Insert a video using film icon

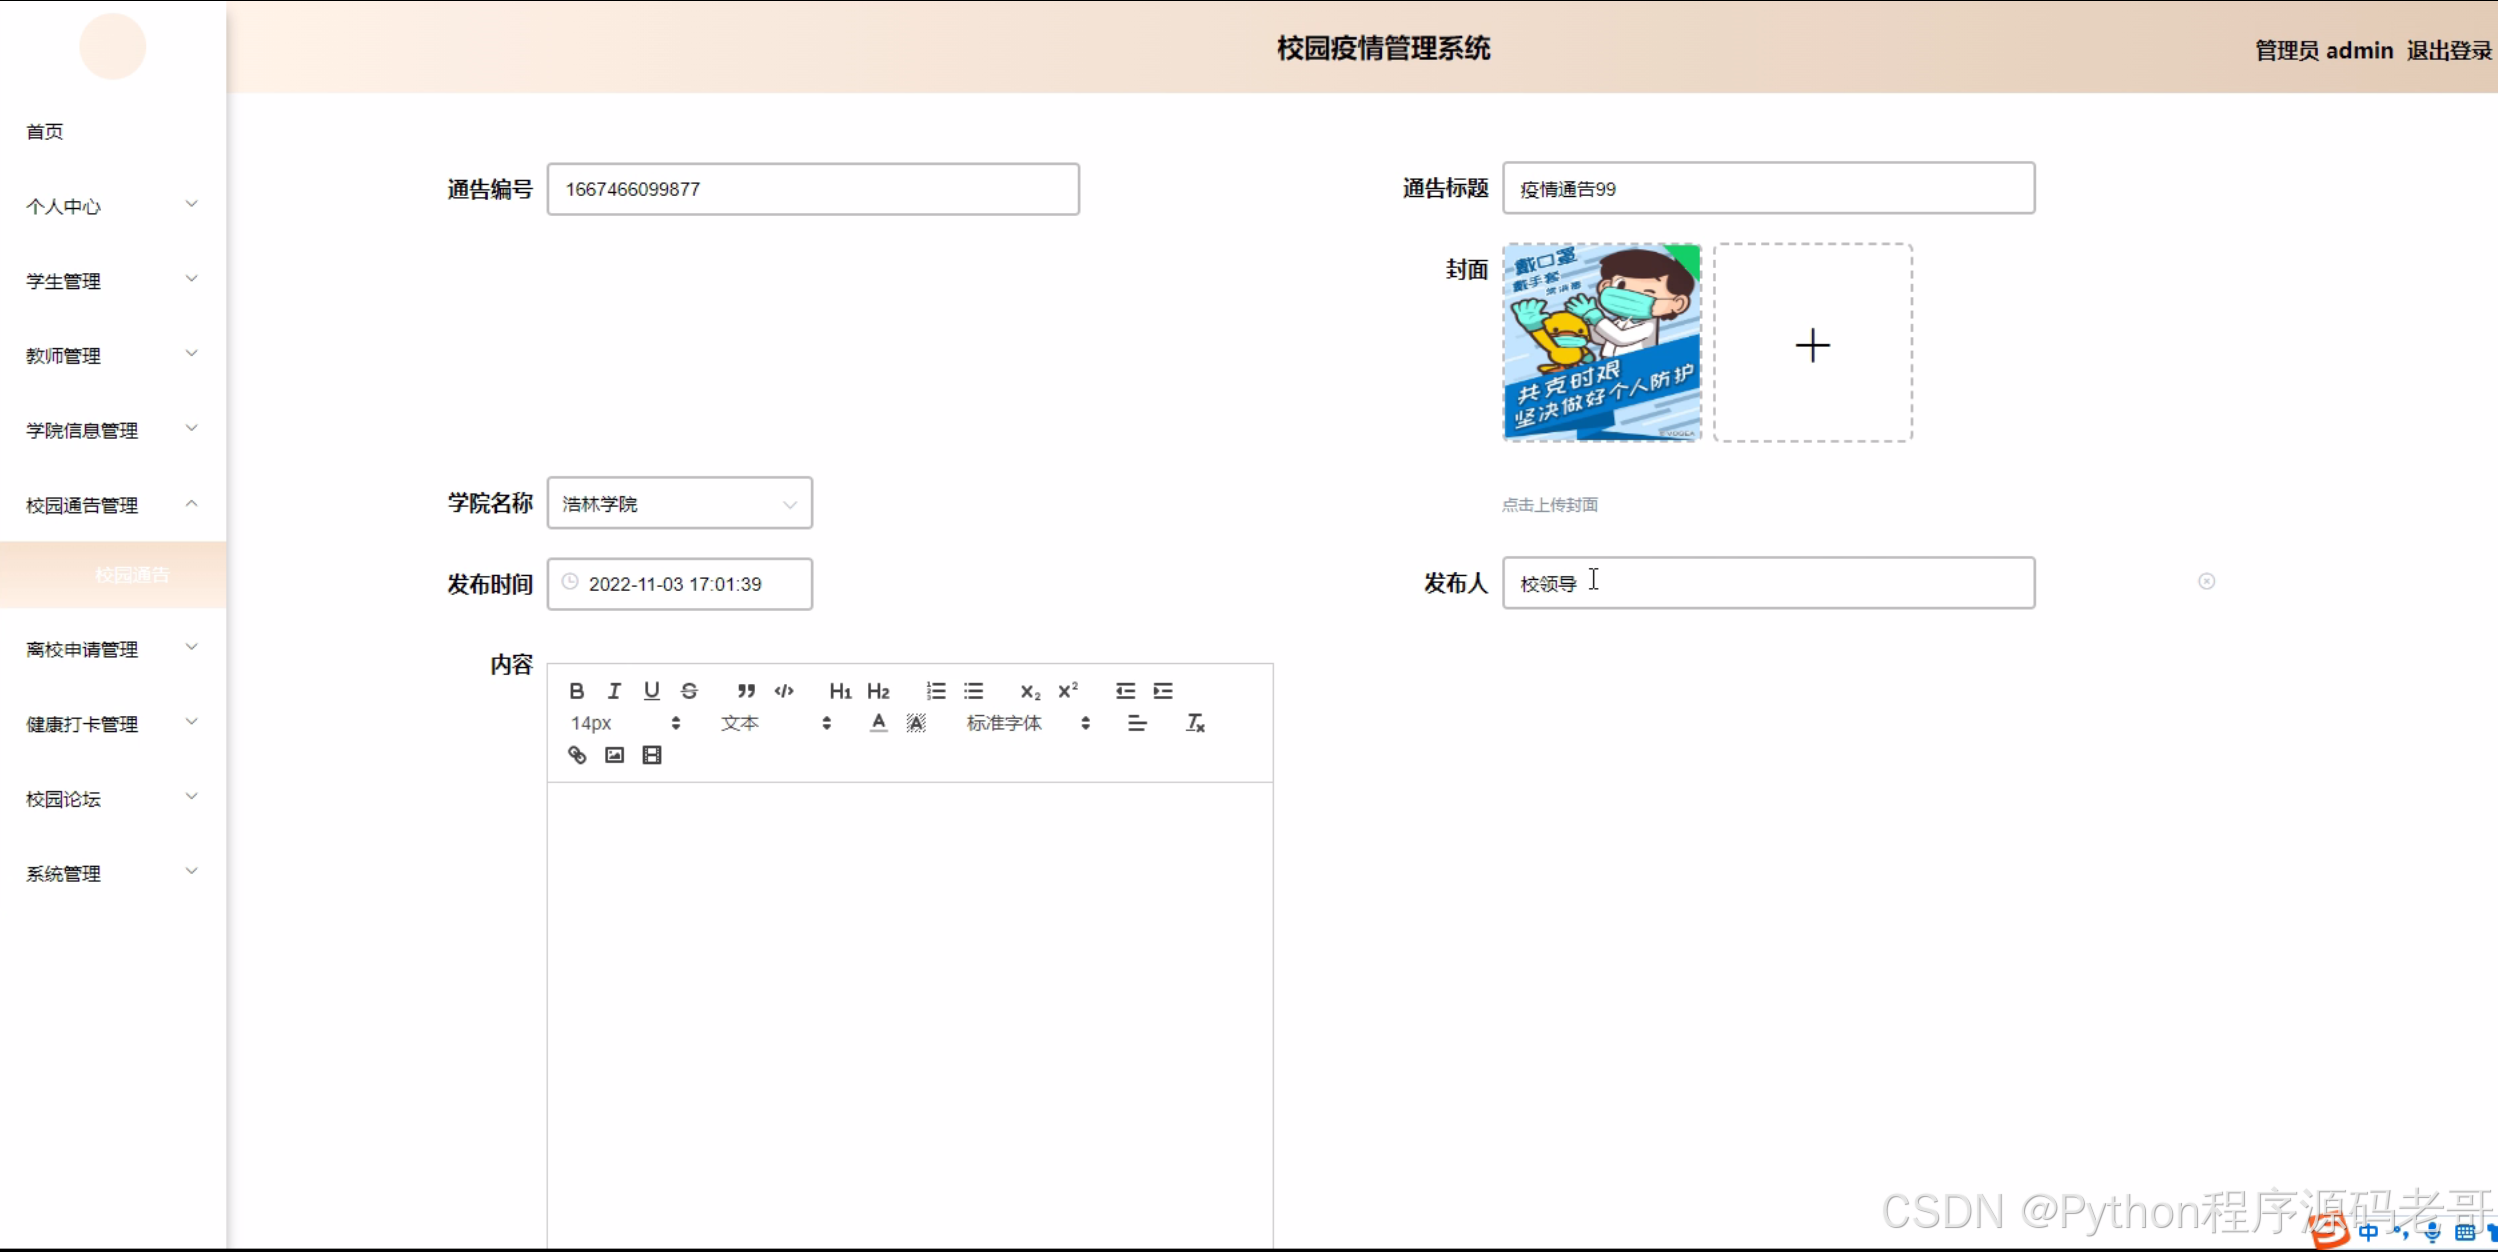(652, 755)
